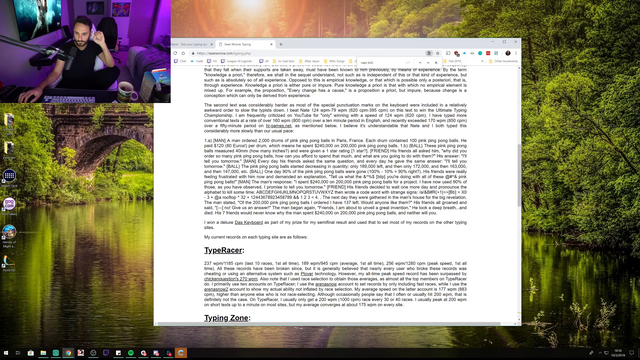Open the After Japan bookmark folder
Image resolution: width=640 pixels, height=360 pixels.
tap(309, 61)
